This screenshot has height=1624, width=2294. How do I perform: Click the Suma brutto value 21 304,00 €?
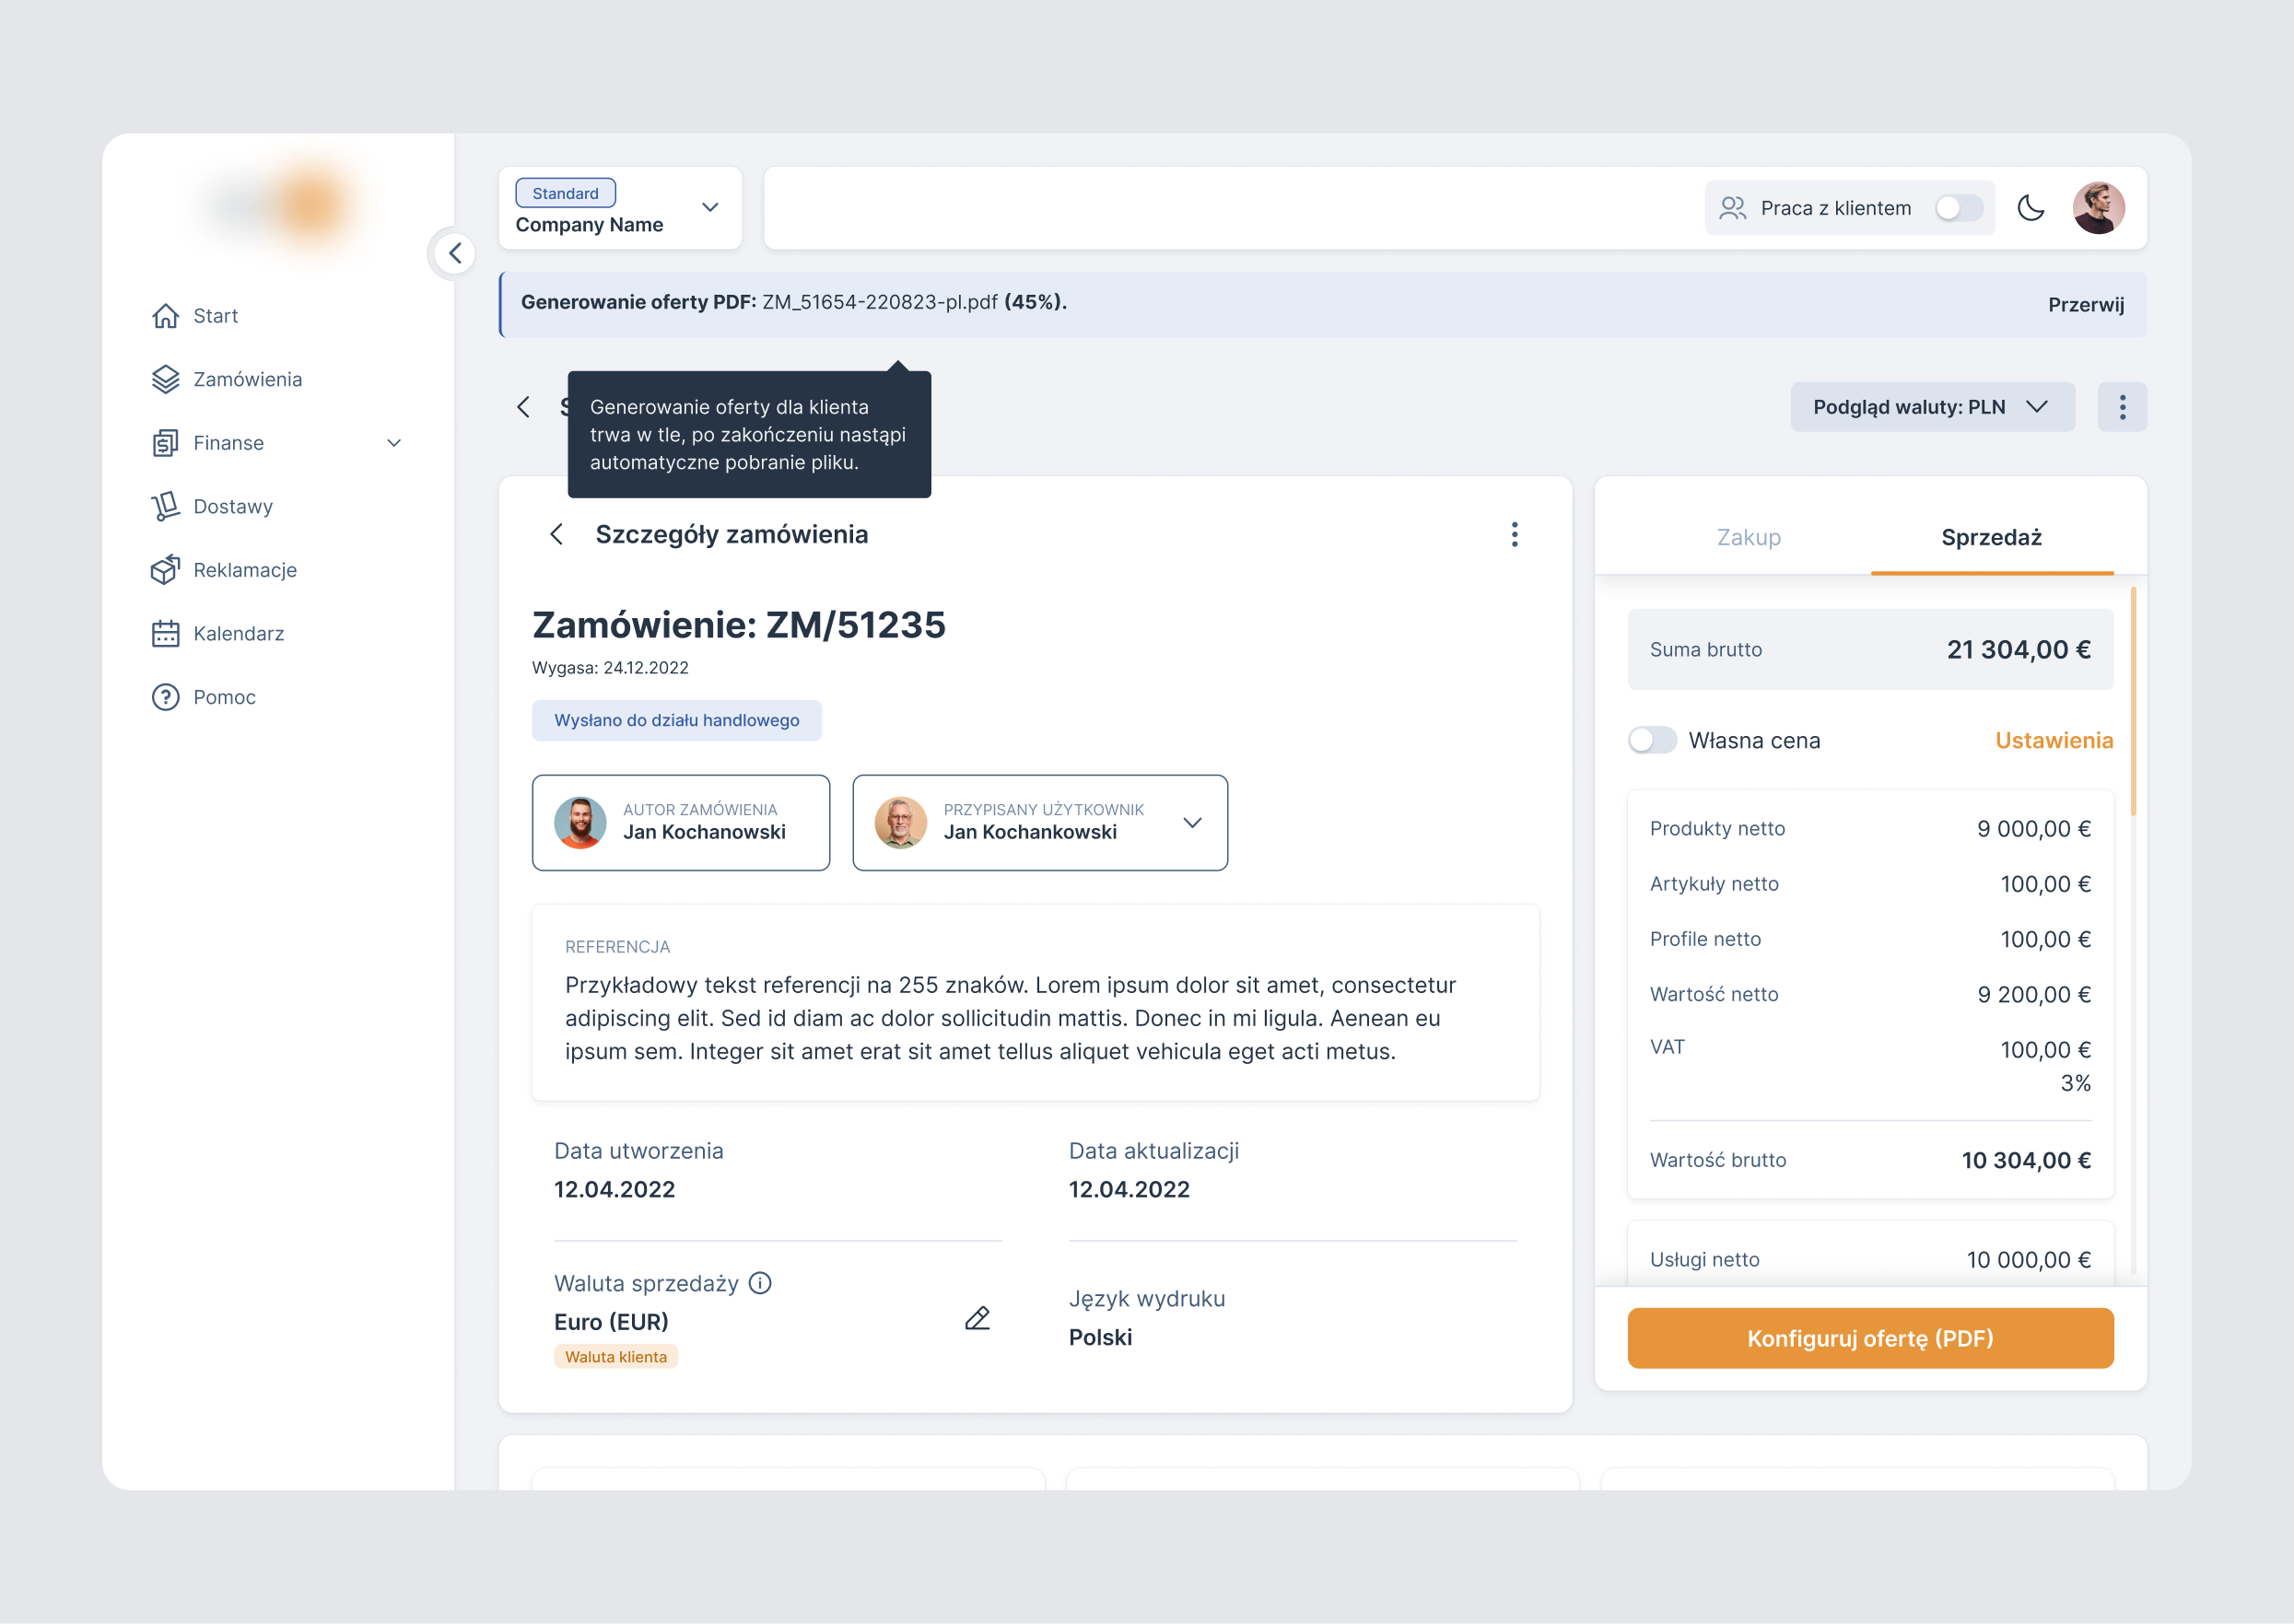coord(2018,650)
